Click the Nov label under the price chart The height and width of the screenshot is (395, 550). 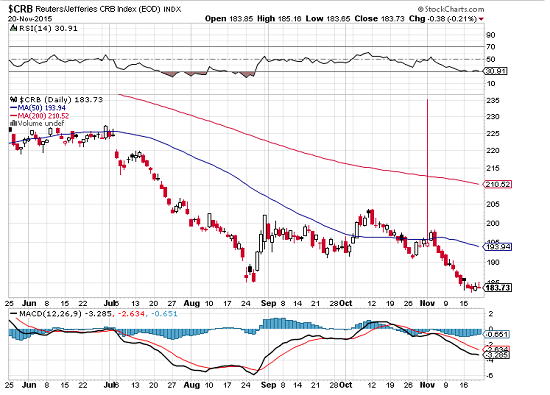[428, 303]
